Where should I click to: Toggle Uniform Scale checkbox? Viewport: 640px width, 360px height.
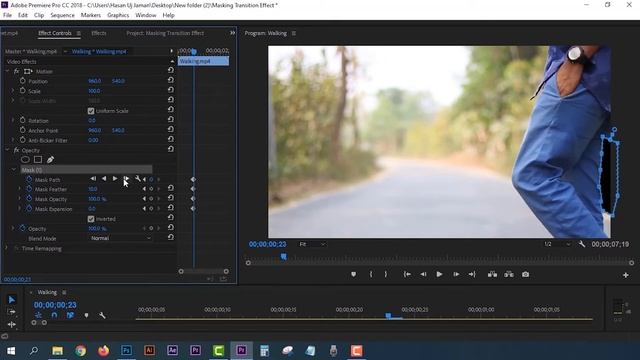point(91,111)
